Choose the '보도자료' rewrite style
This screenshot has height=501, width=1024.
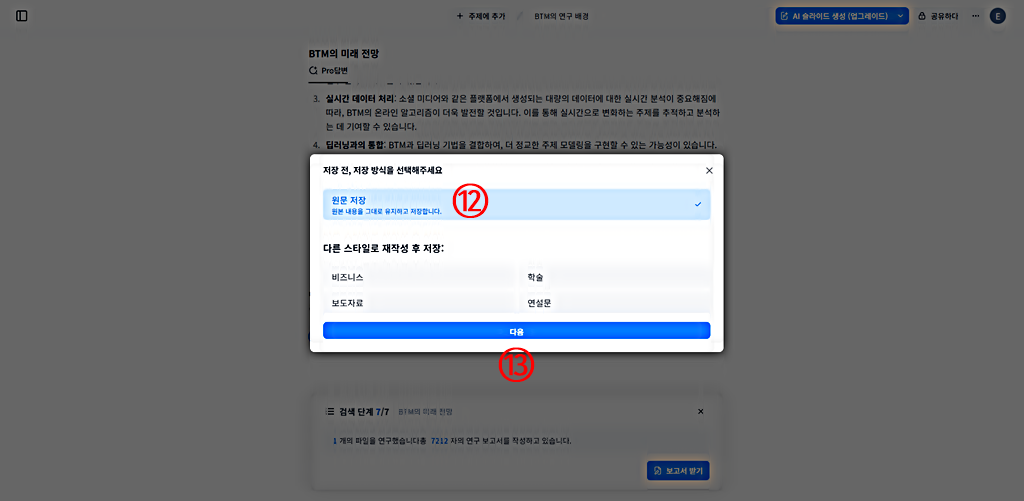(418, 303)
